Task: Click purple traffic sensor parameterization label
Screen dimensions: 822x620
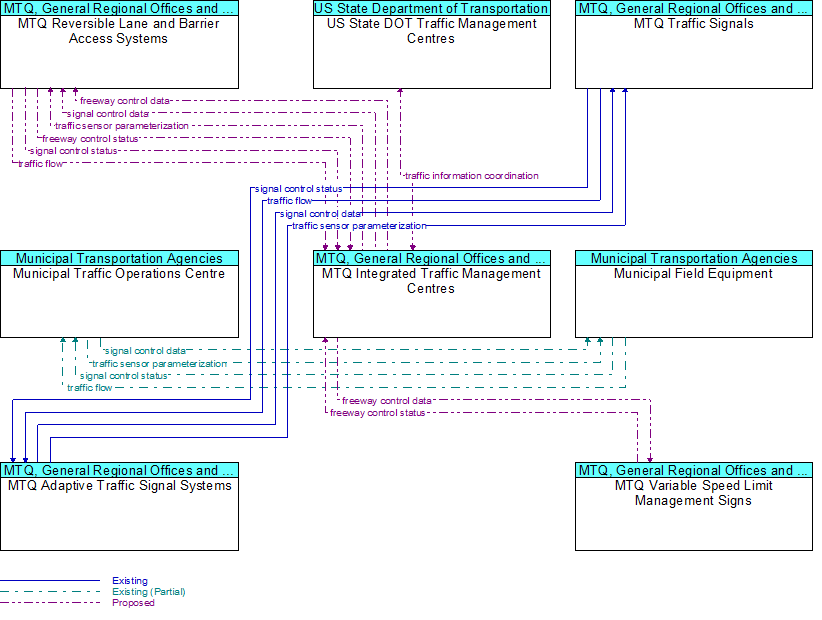Action: (x=122, y=126)
